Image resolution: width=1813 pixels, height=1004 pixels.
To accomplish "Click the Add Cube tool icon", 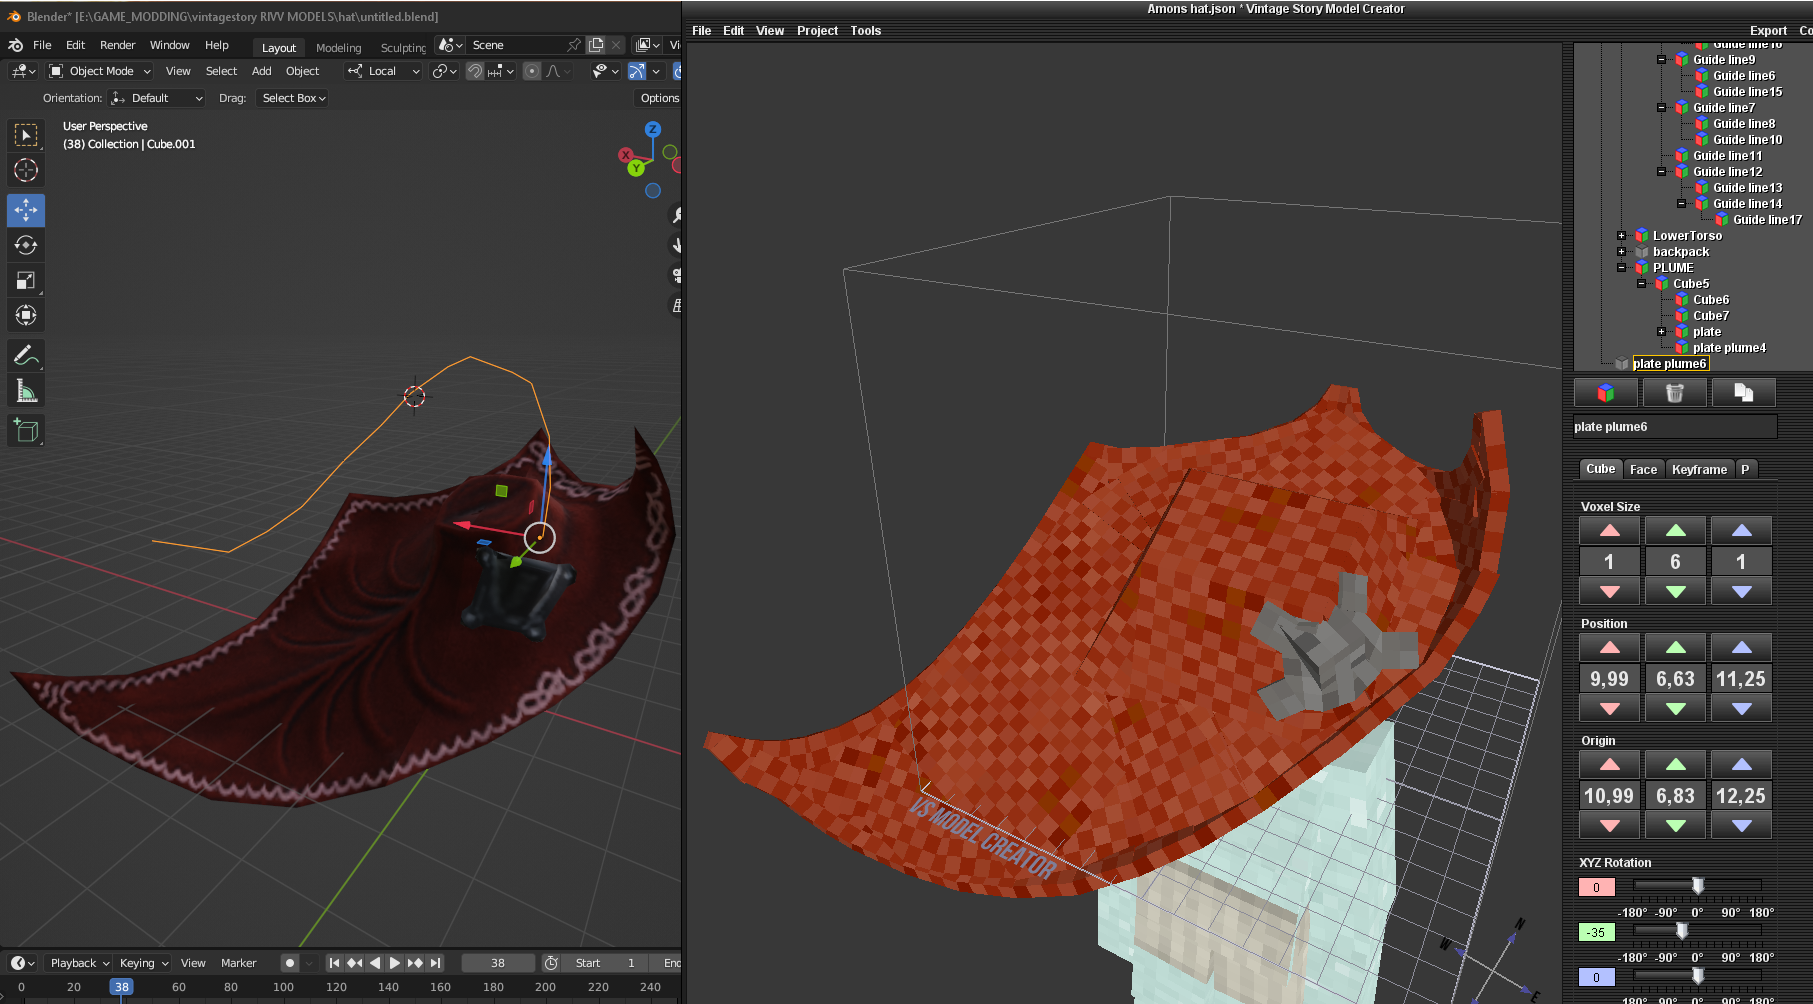I will pos(26,431).
